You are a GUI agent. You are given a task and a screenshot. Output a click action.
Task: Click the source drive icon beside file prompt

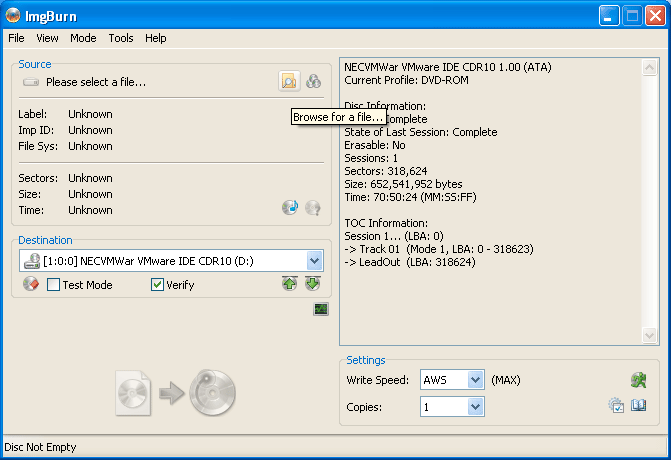[x=31, y=82]
